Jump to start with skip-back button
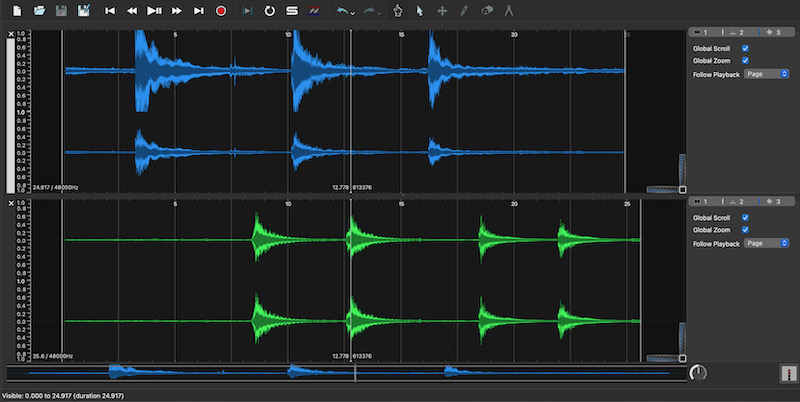The image size is (800, 402). pyautogui.click(x=110, y=10)
